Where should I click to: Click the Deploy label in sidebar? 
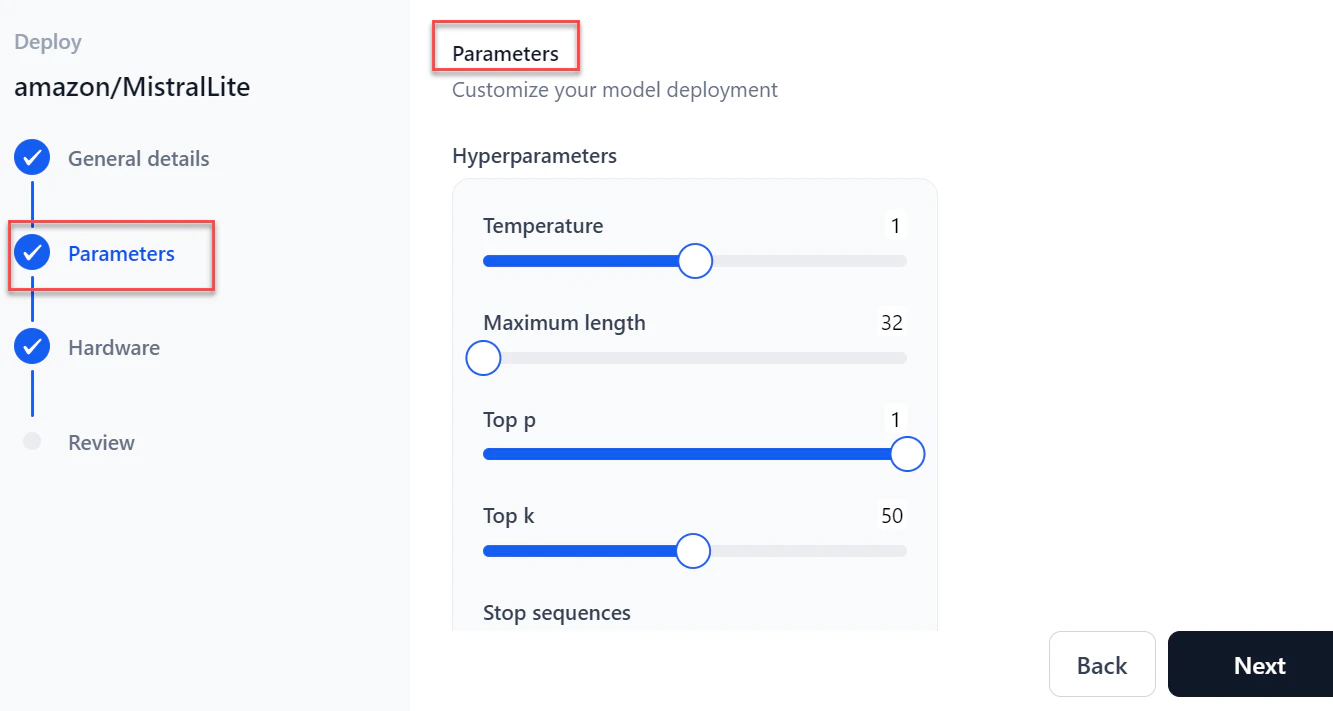tap(46, 41)
